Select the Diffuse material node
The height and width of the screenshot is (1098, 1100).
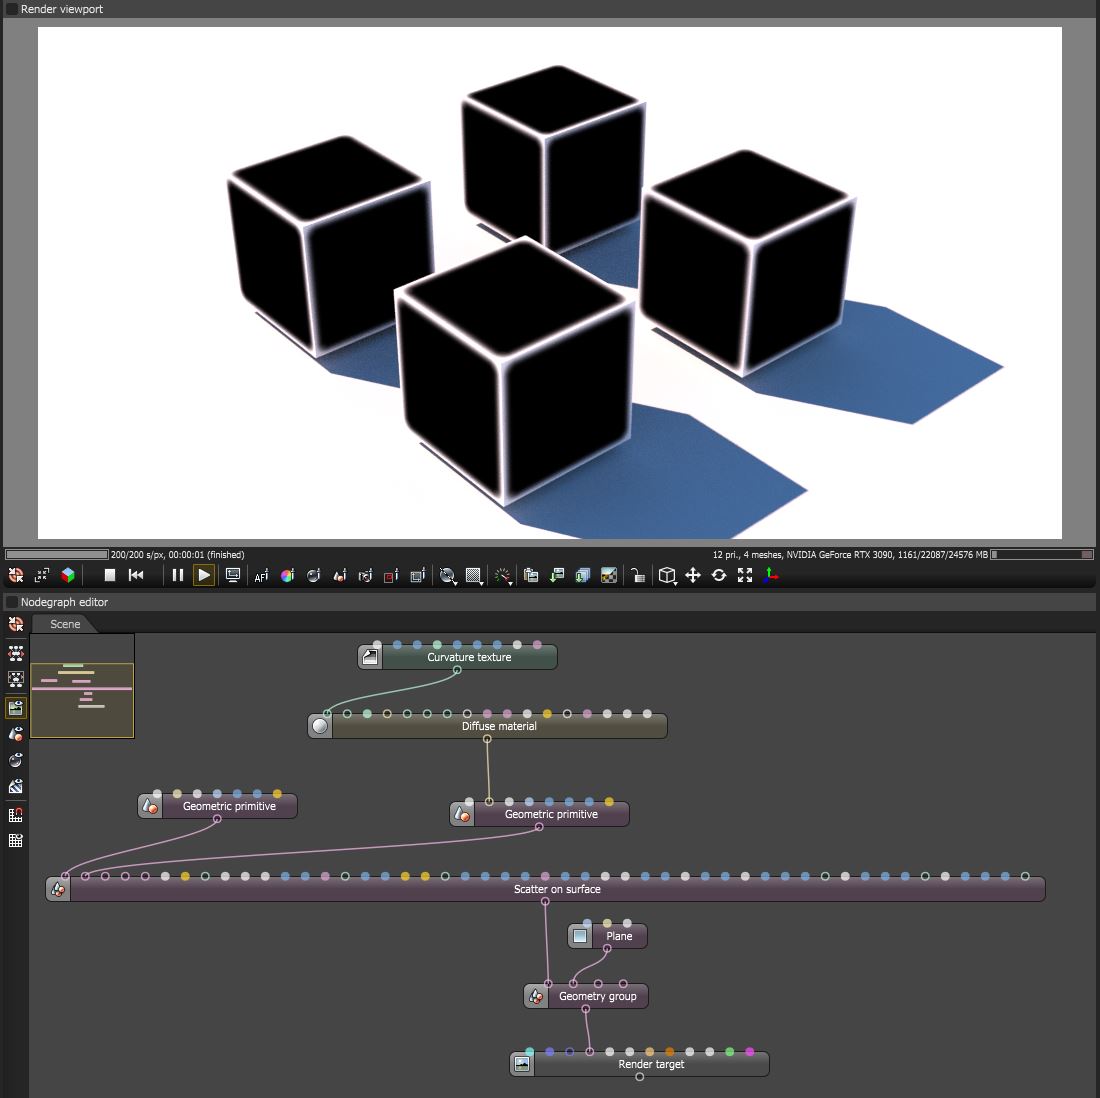(x=488, y=726)
